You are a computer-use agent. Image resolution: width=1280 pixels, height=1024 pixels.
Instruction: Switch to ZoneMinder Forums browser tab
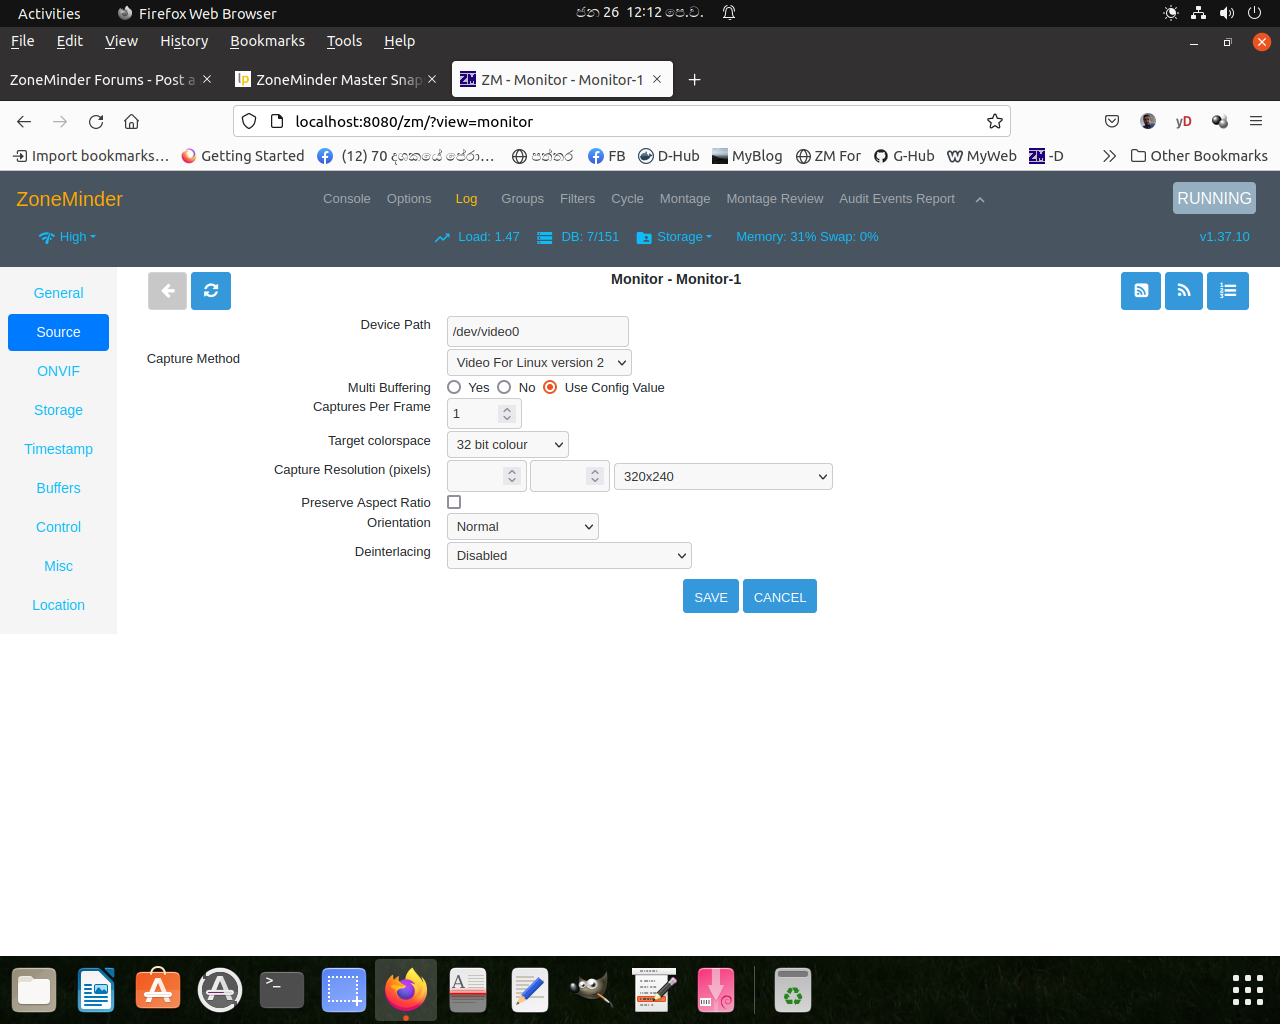pyautogui.click(x=102, y=80)
